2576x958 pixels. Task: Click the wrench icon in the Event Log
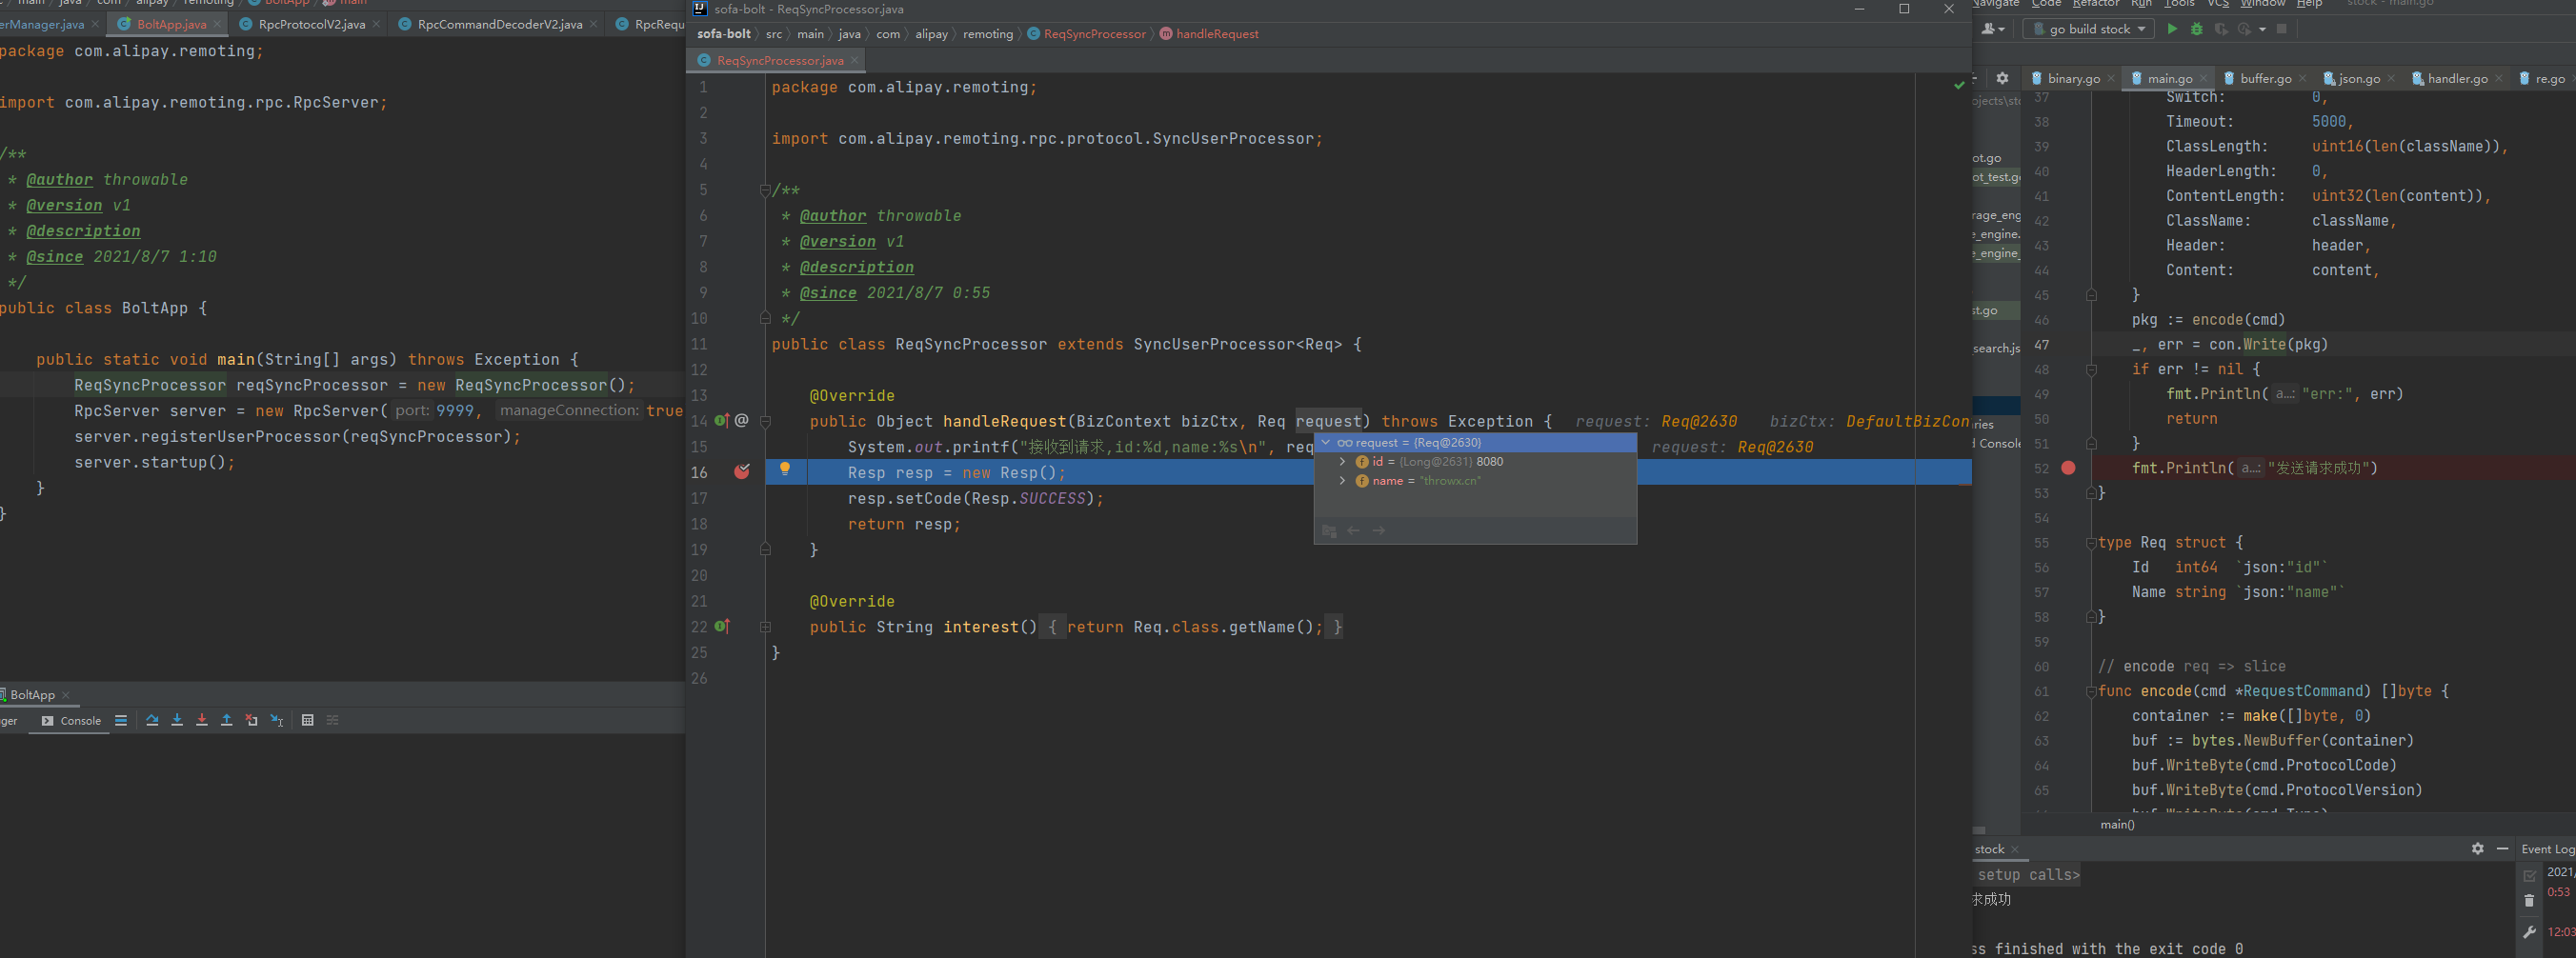click(x=2529, y=932)
